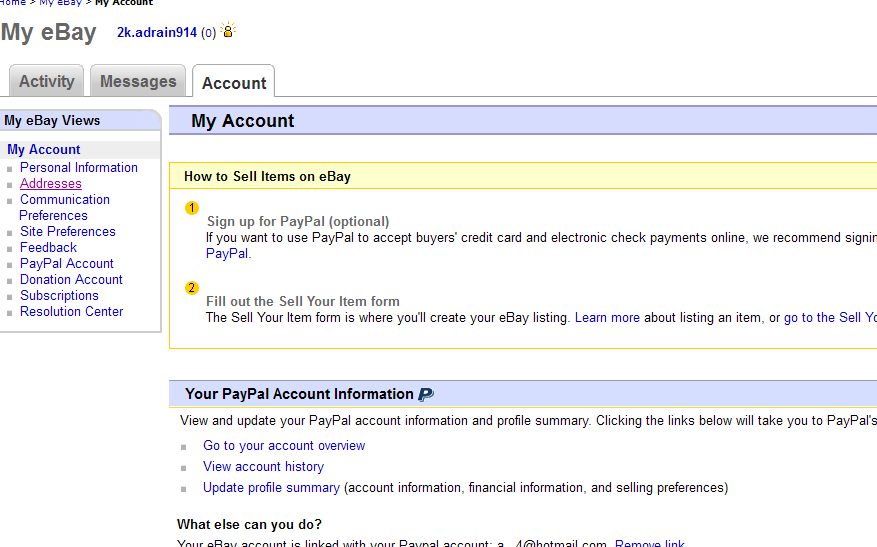Open Feedback link in sidebar
This screenshot has width=877, height=547.
click(x=48, y=247)
